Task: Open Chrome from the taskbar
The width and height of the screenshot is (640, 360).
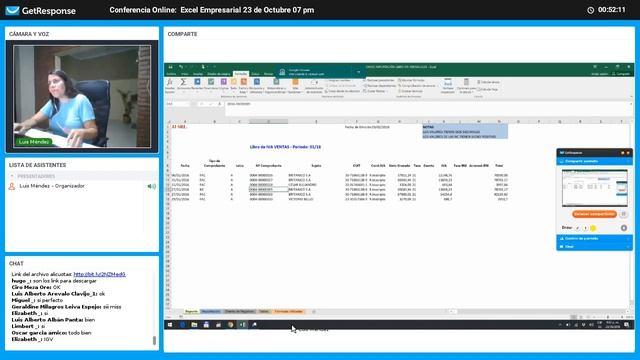Action: click(231, 324)
